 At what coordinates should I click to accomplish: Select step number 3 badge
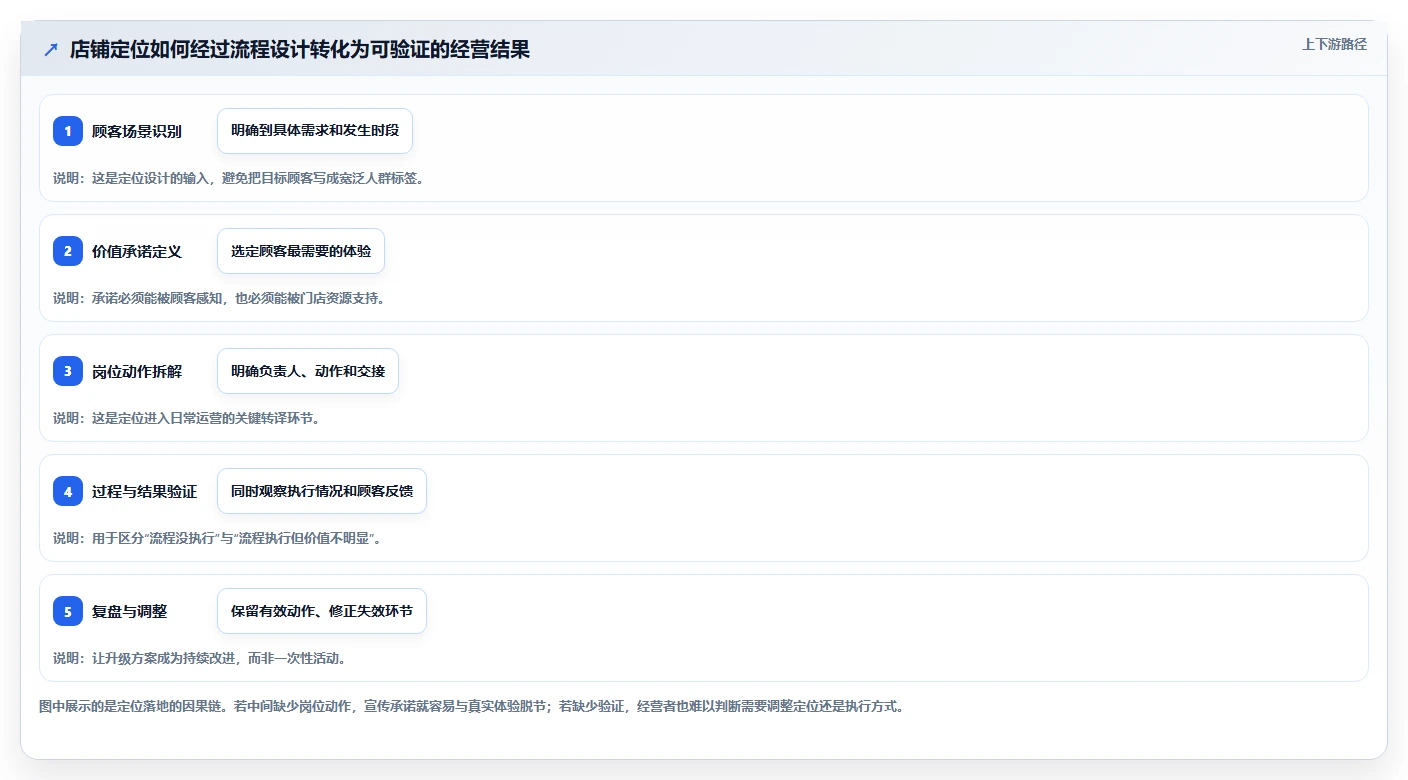click(x=68, y=371)
